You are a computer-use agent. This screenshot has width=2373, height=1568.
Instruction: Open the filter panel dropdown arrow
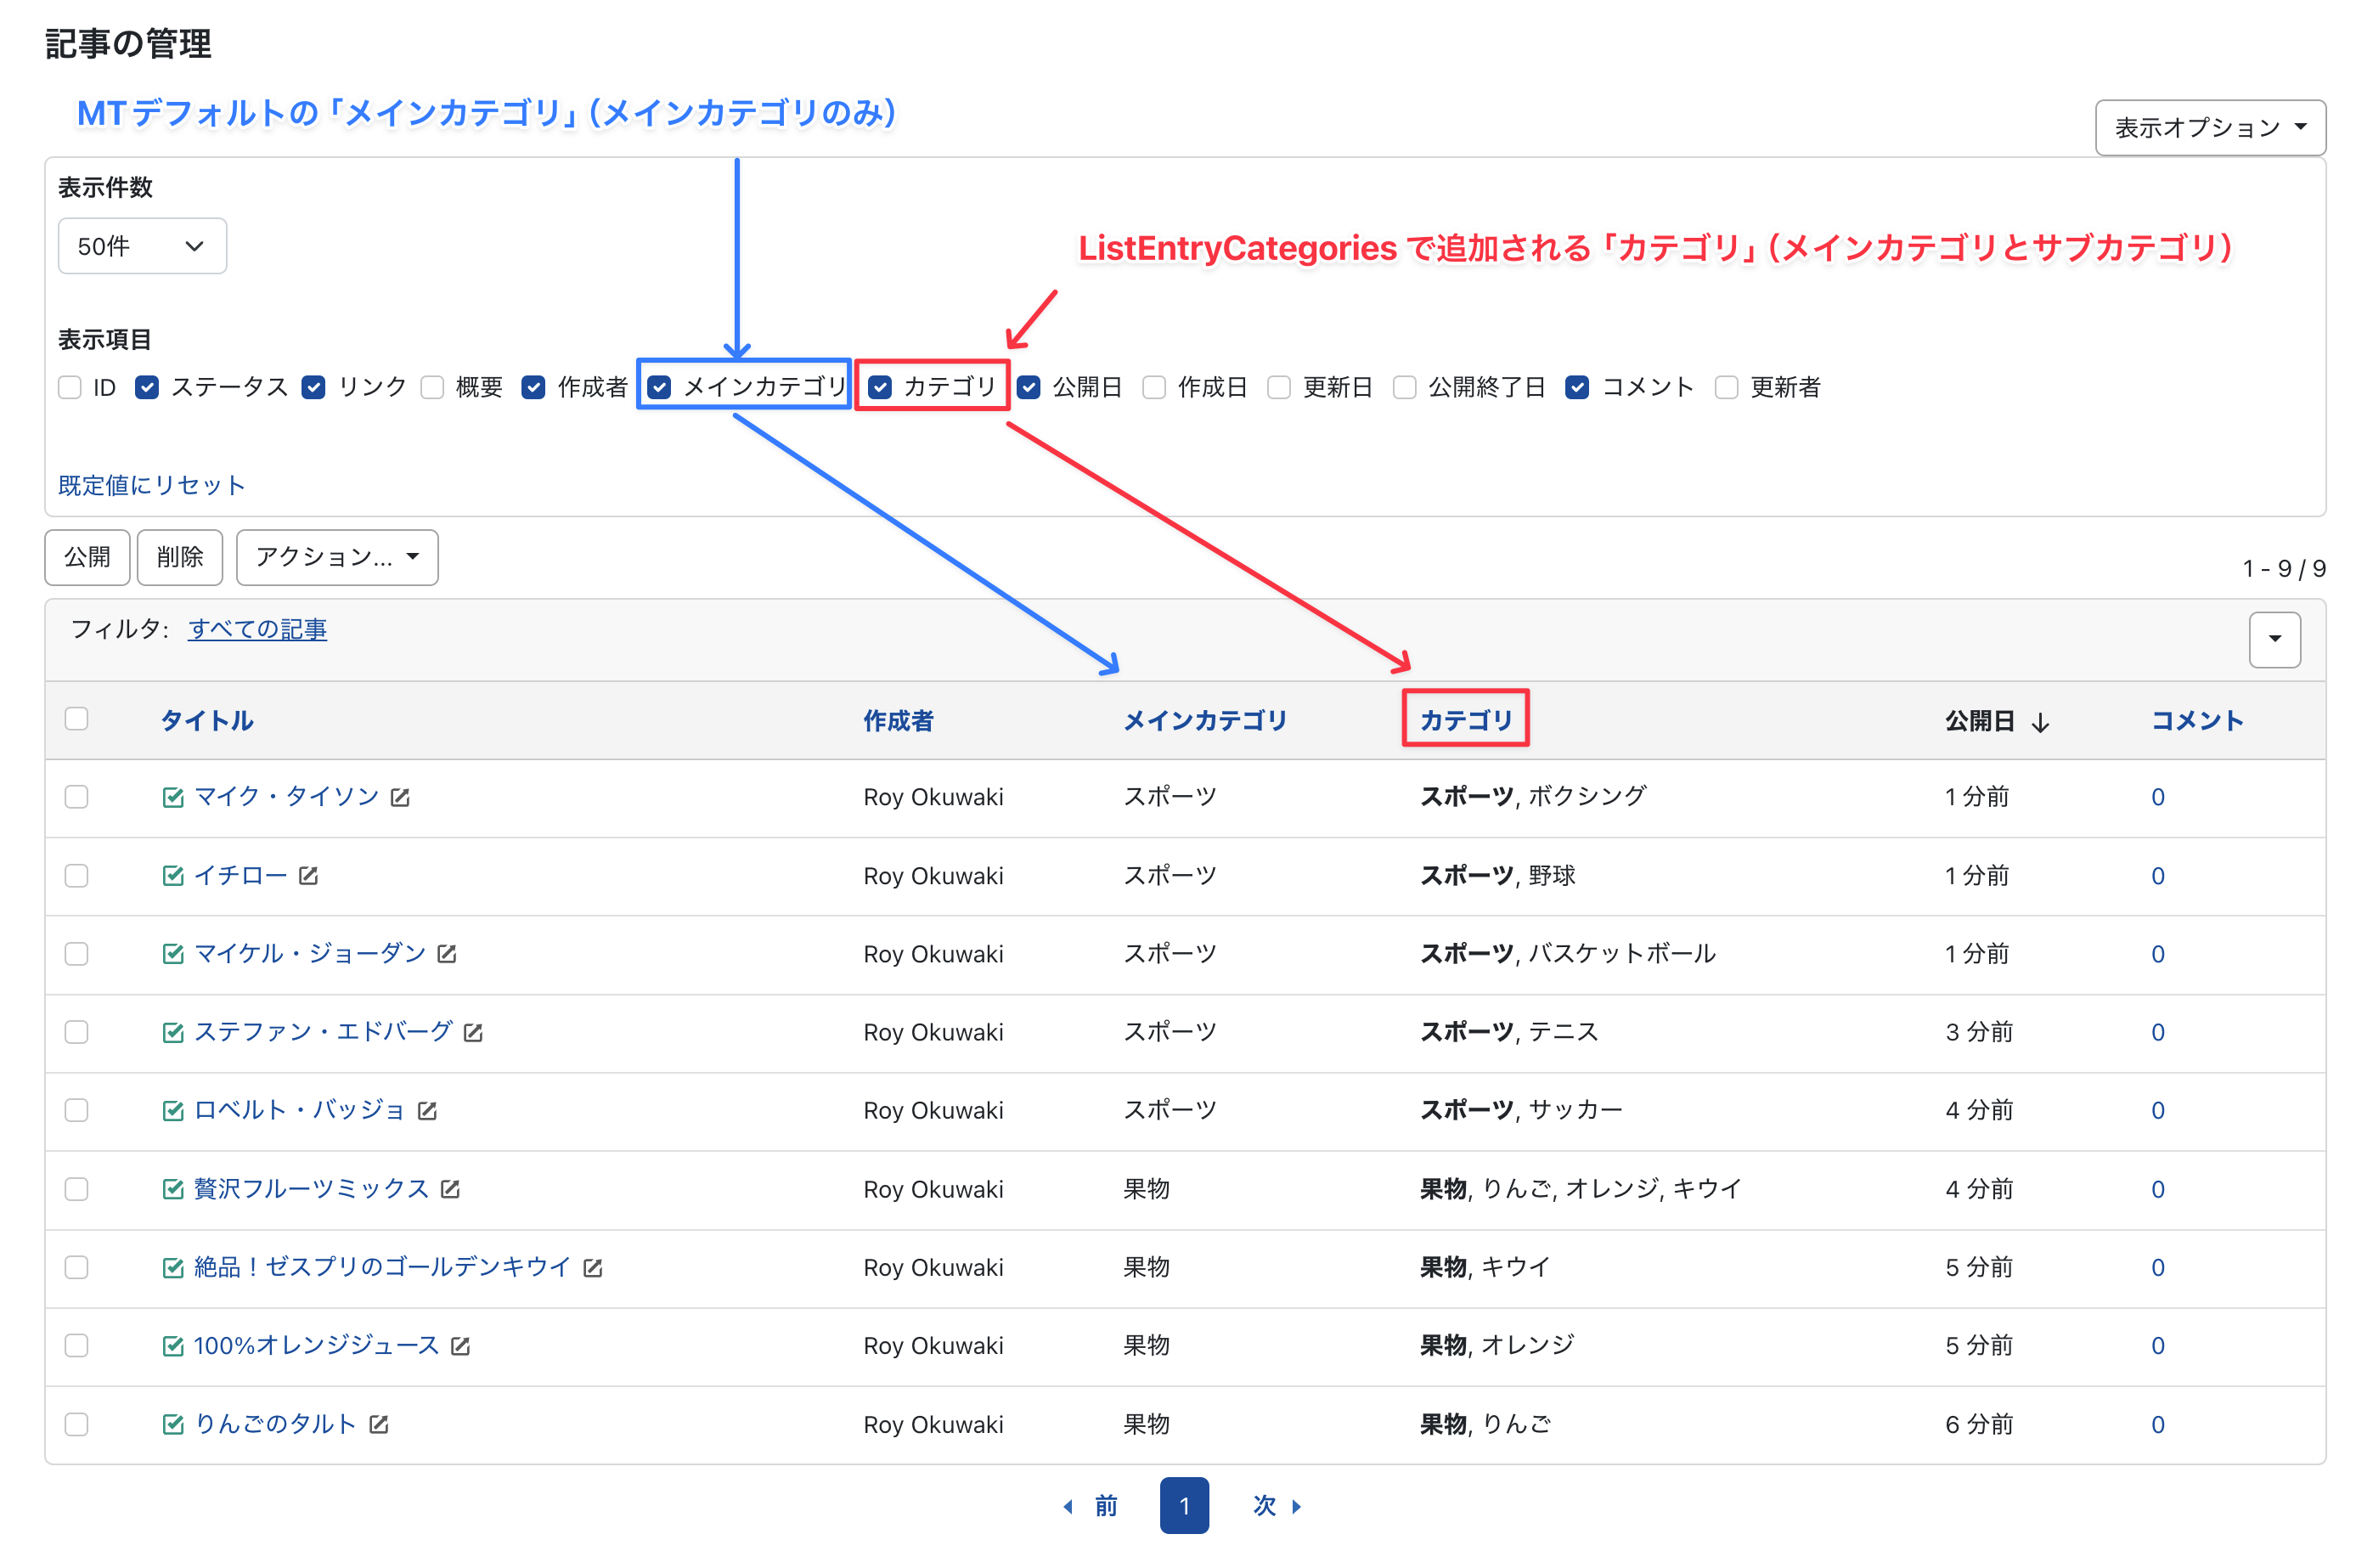[x=2274, y=639]
